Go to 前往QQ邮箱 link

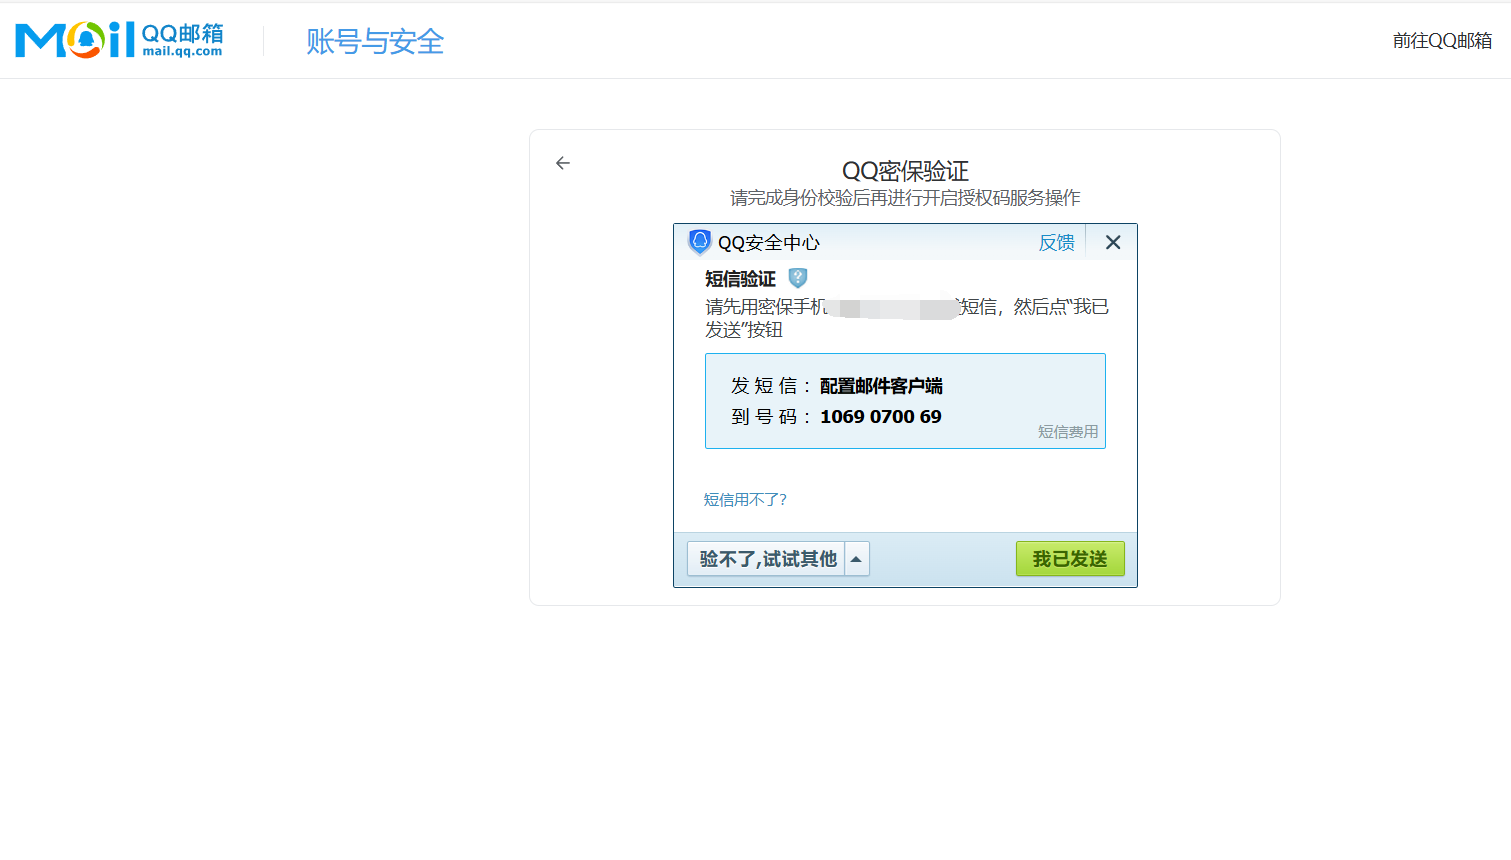point(1442,41)
